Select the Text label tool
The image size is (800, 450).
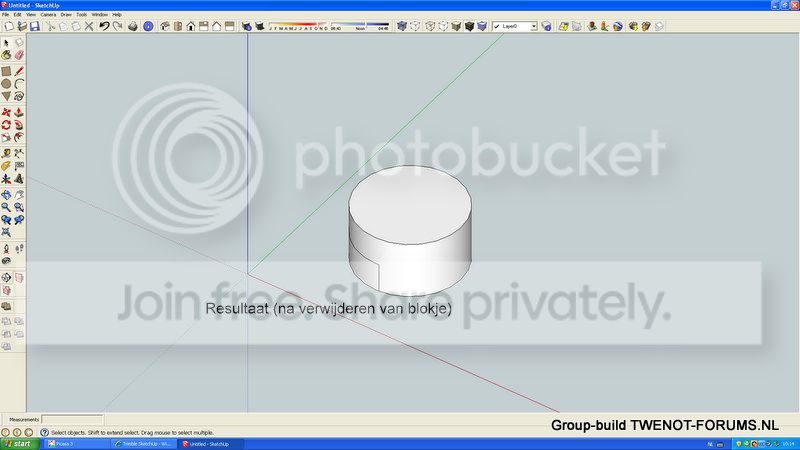[x=19, y=166]
